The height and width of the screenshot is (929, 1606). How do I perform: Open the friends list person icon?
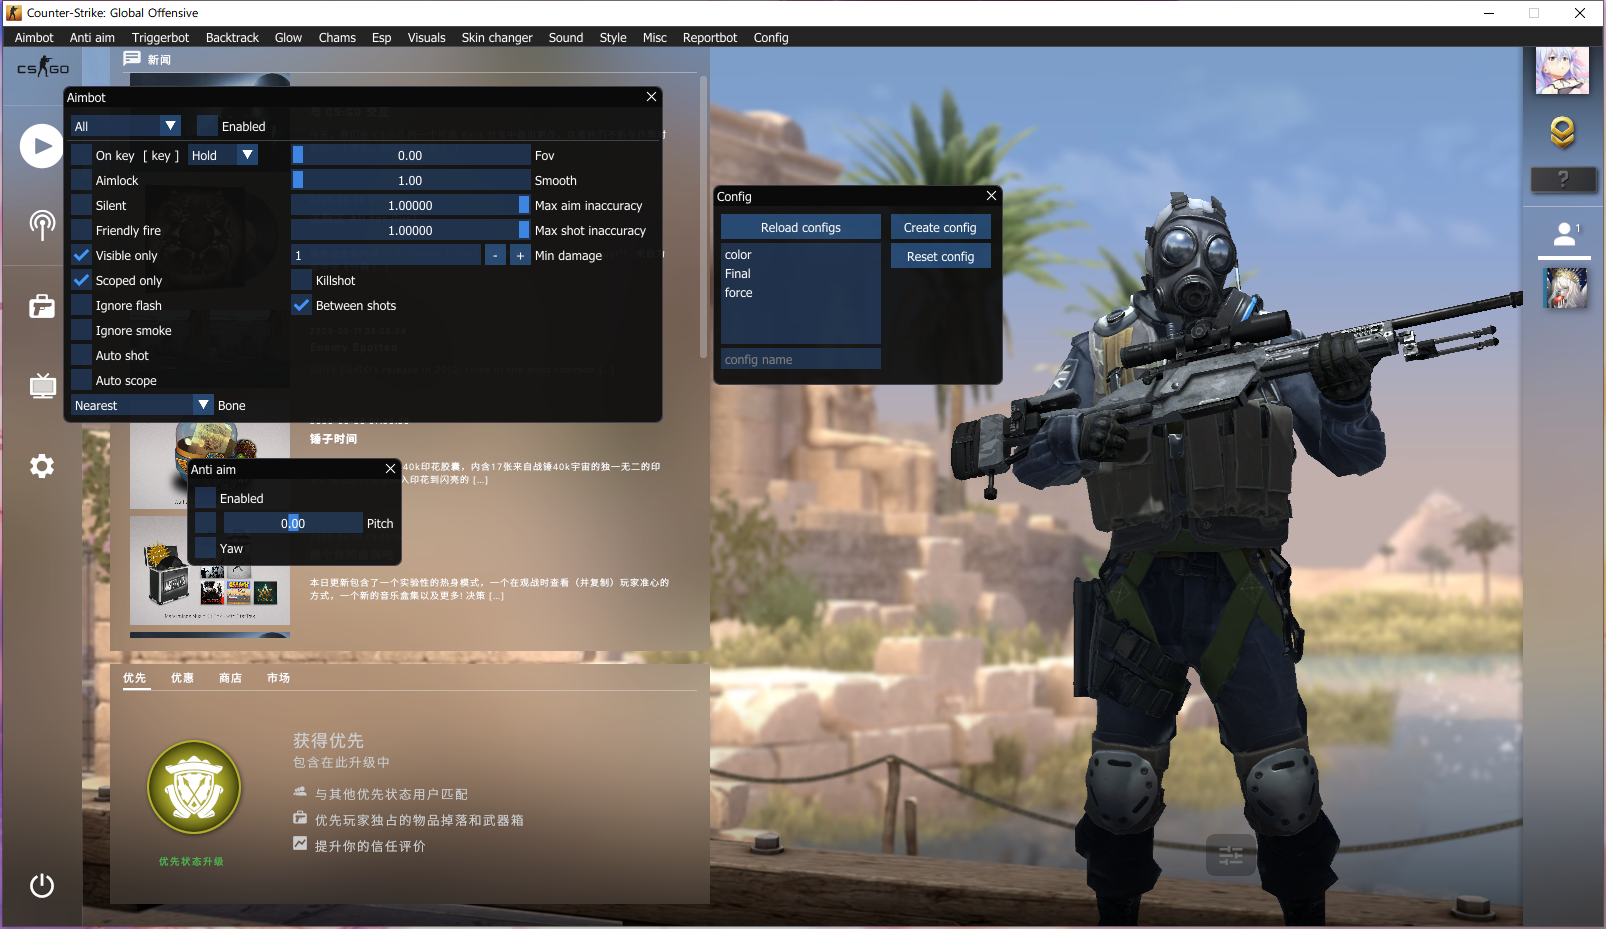tap(1565, 234)
